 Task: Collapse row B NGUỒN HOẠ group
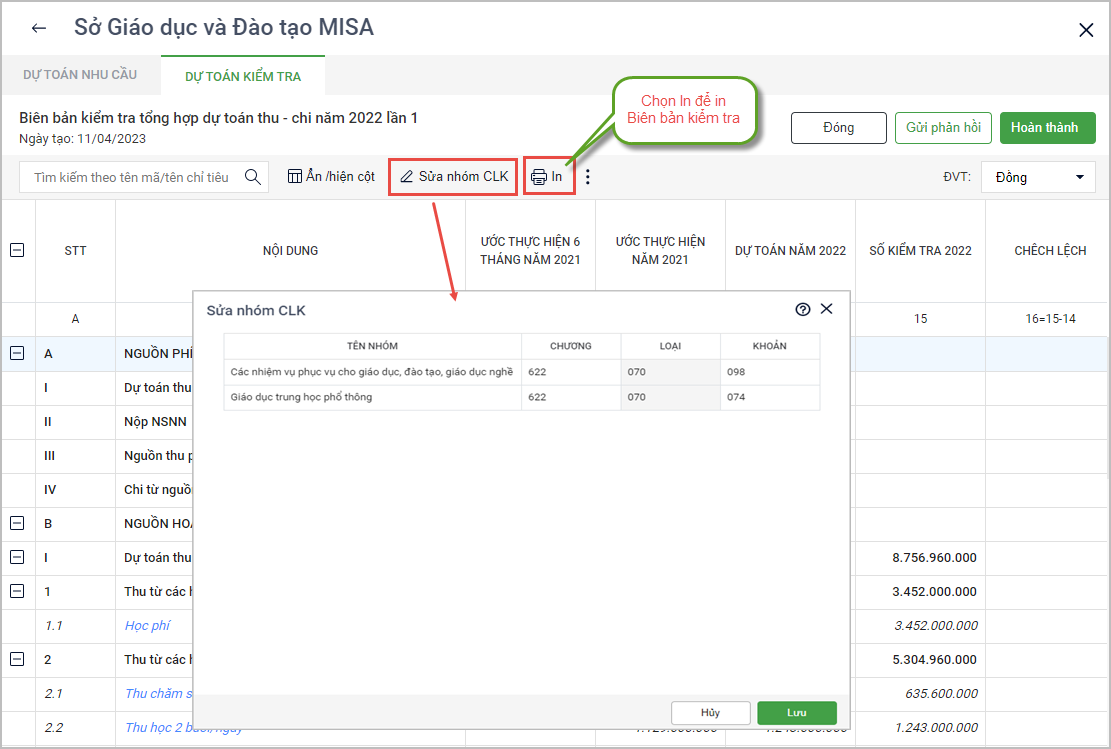pos(17,523)
